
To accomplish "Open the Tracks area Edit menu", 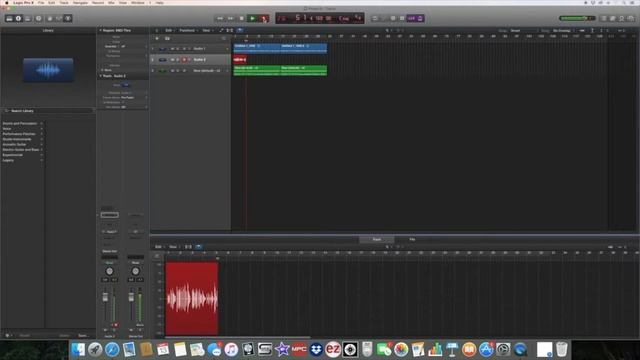I will (x=169, y=30).
